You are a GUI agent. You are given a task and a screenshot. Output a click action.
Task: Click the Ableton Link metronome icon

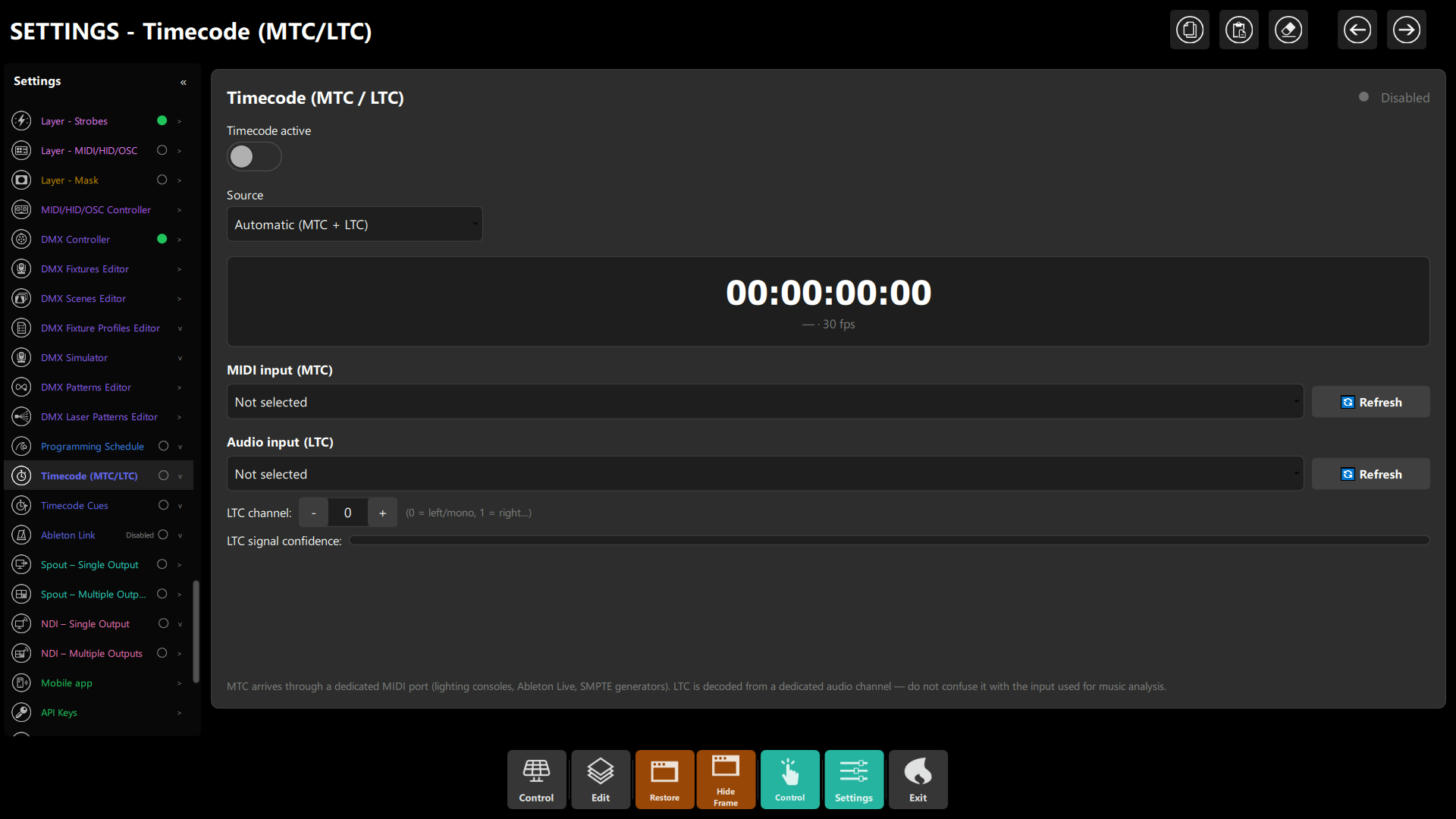click(x=21, y=535)
